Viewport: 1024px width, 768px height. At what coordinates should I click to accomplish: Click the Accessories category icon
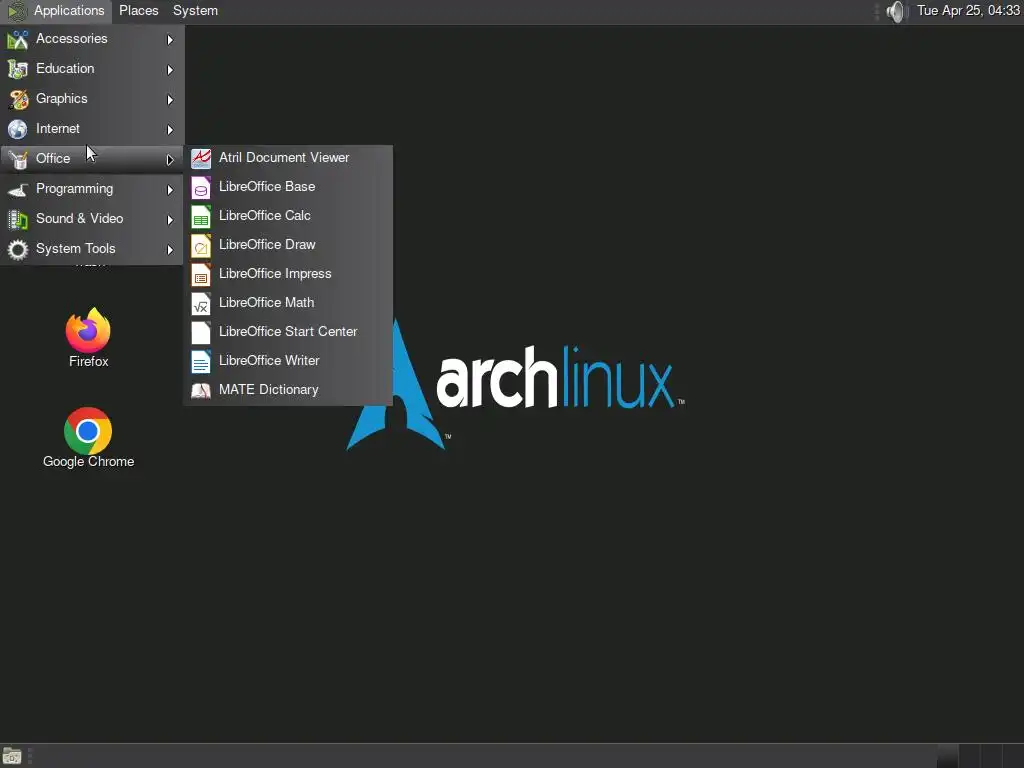pos(18,40)
